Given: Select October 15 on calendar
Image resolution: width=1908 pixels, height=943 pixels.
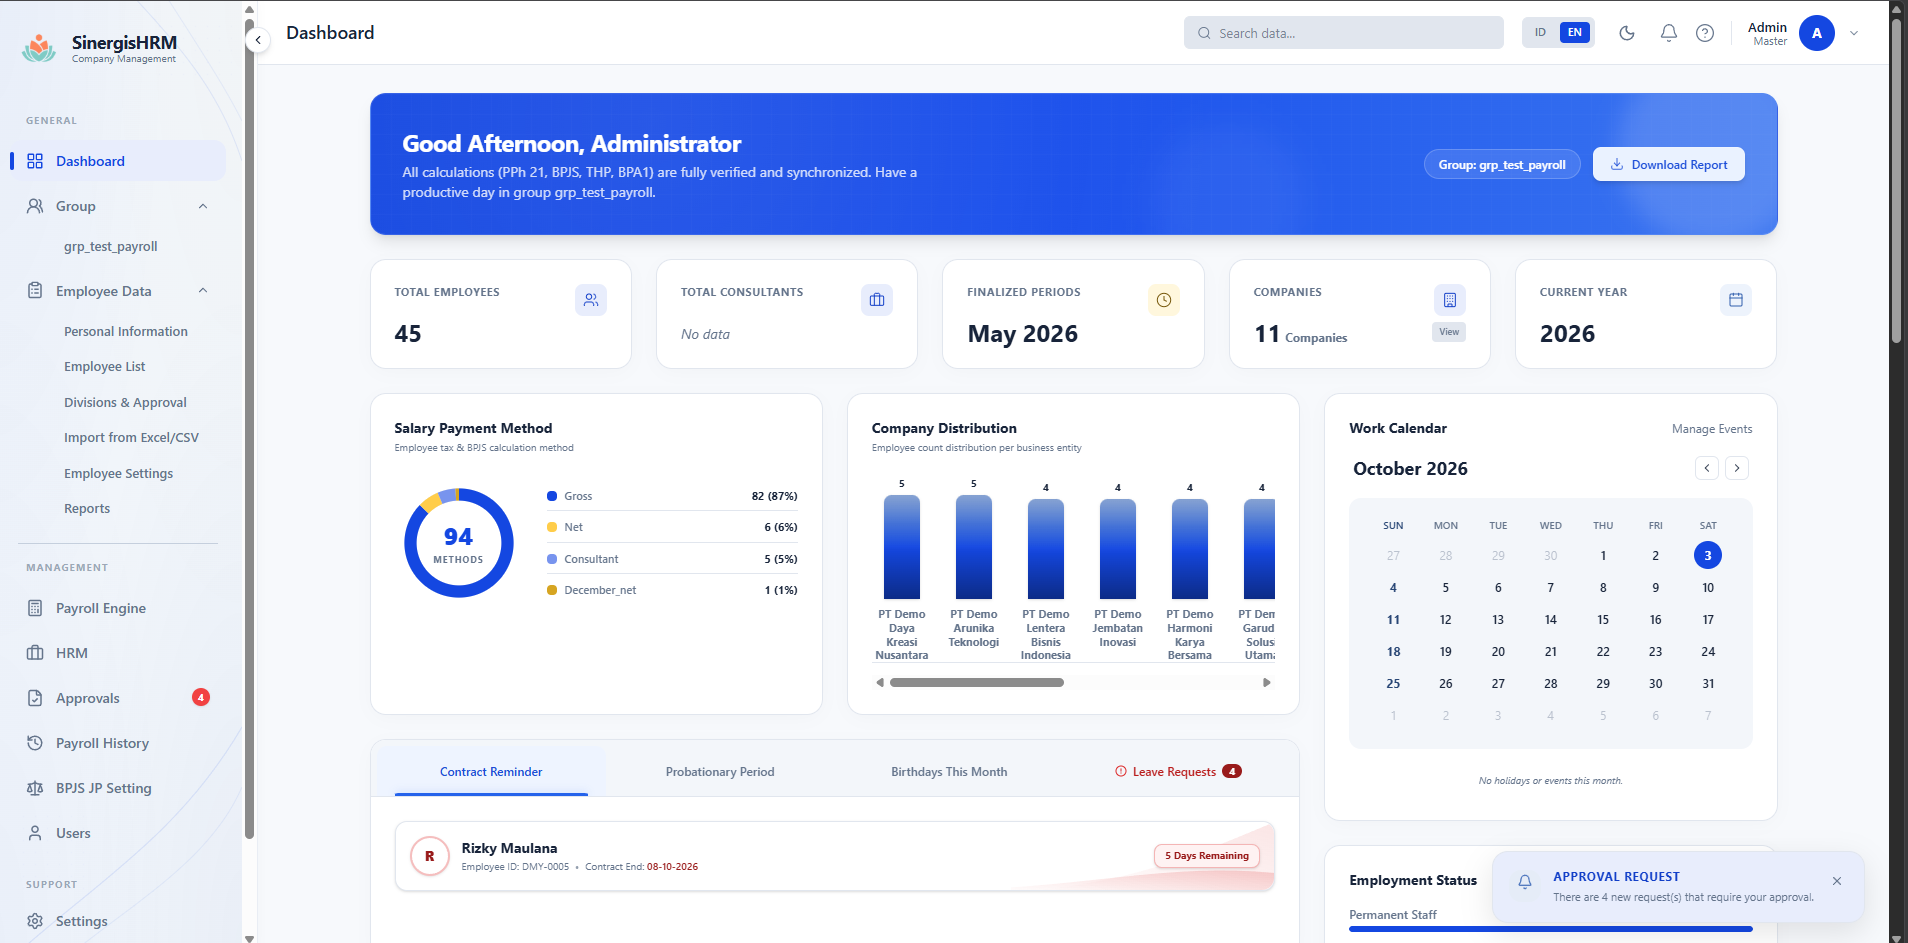Looking at the screenshot, I should (x=1603, y=620).
